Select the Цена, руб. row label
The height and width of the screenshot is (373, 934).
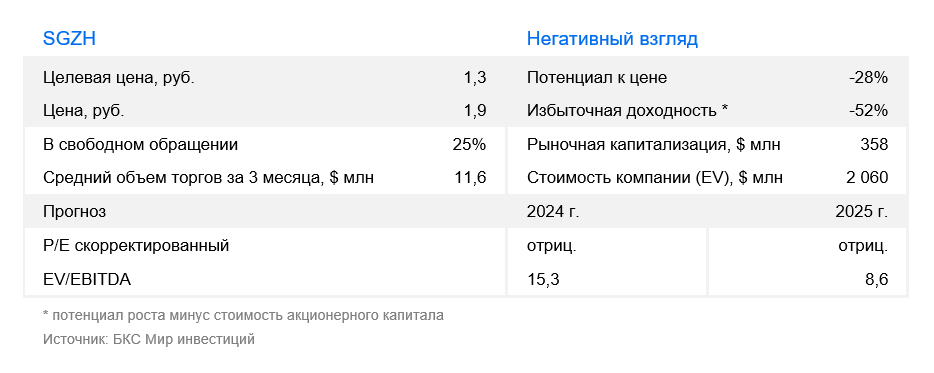click(83, 111)
